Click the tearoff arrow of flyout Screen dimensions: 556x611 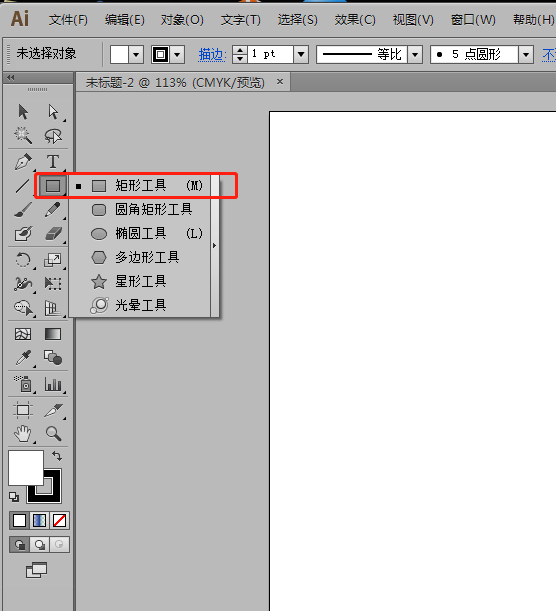click(215, 245)
